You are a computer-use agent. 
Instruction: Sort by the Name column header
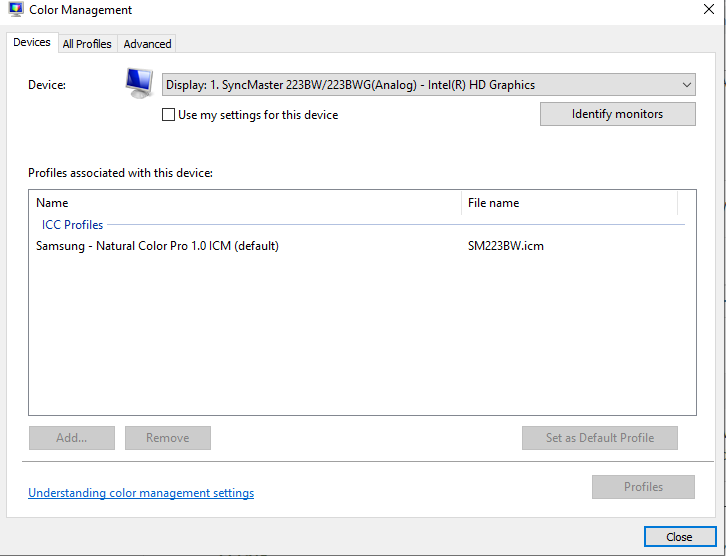(x=245, y=203)
